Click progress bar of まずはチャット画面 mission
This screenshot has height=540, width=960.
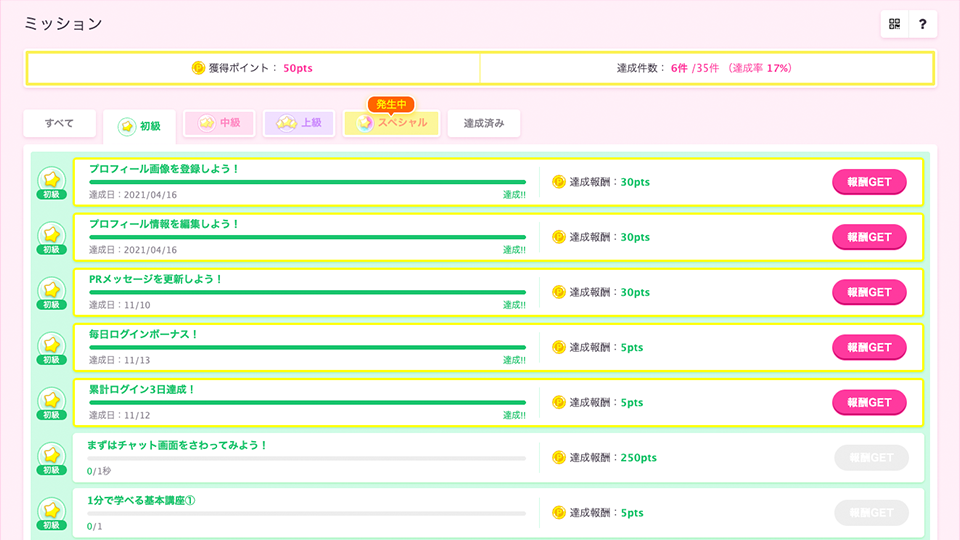click(306, 458)
